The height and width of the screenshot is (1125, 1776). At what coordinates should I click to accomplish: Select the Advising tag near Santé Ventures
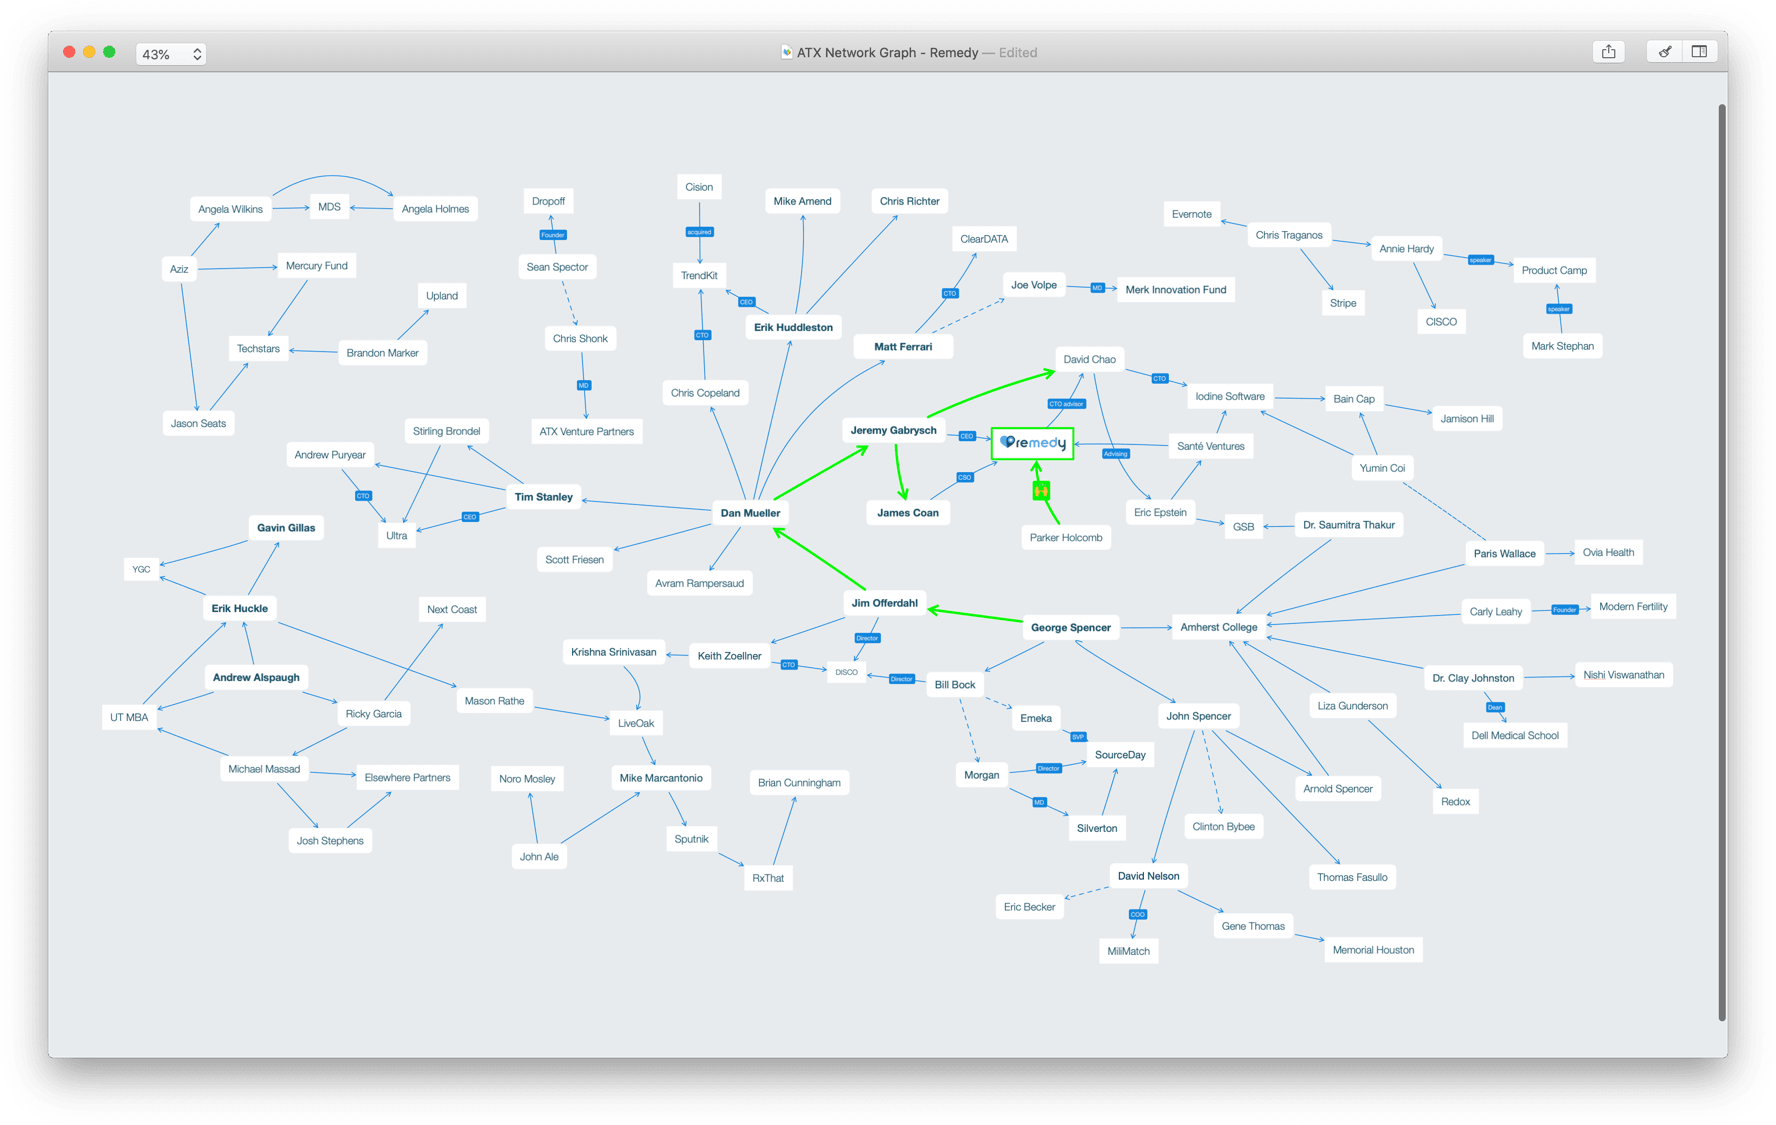pyautogui.click(x=1115, y=454)
